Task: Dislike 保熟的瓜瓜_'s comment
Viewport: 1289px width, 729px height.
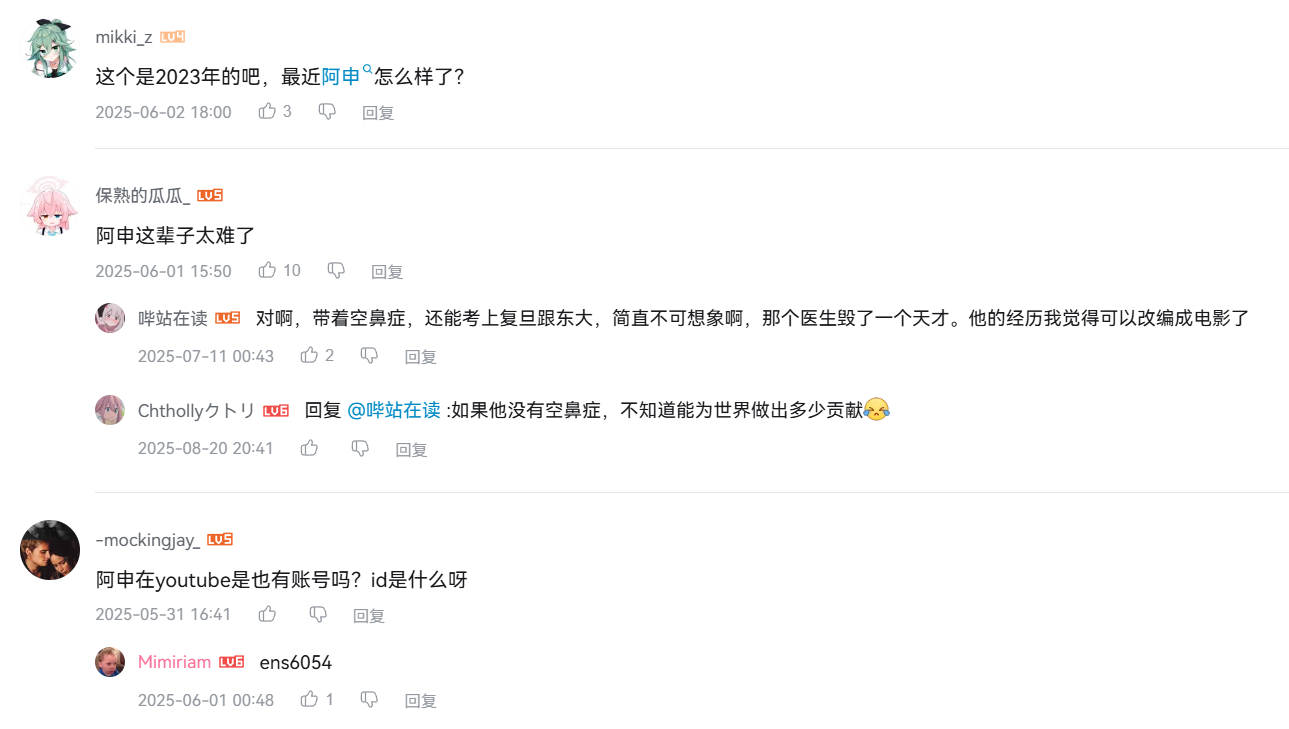Action: pyautogui.click(x=336, y=271)
